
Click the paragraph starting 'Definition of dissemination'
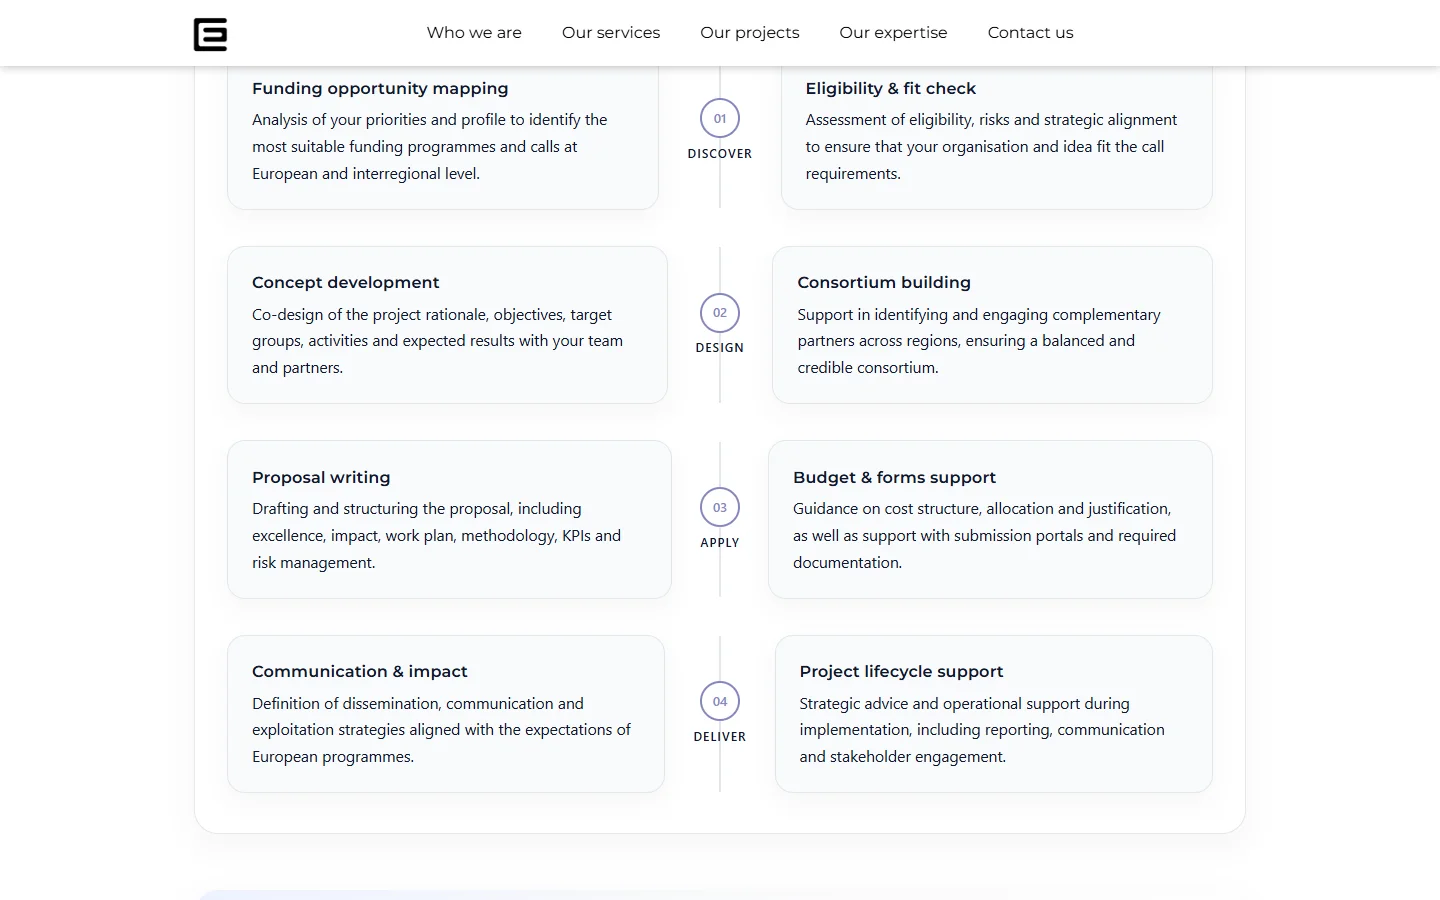[x=441, y=730]
